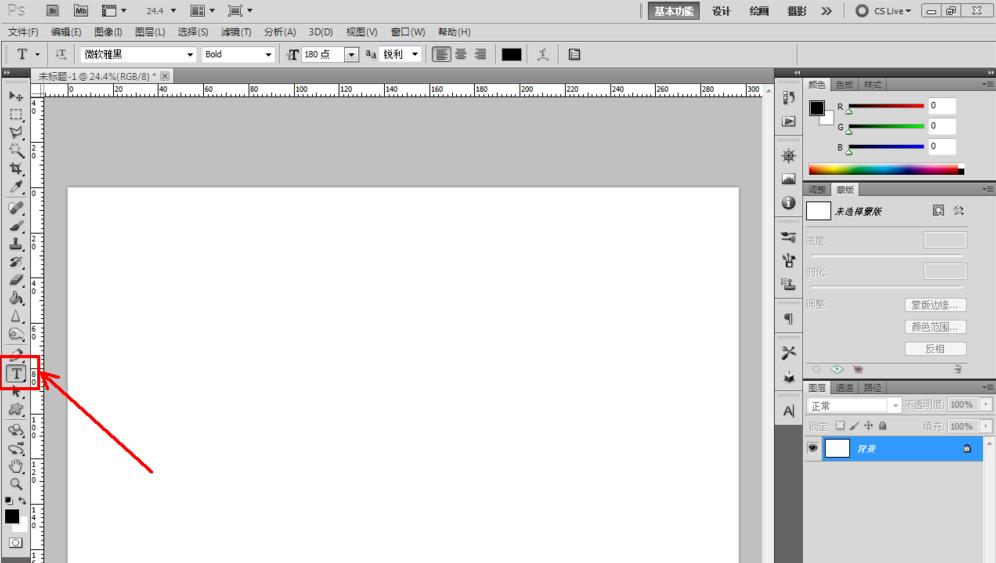This screenshot has height=563, width=996.
Task: Select the Blur tool
Action: click(16, 316)
